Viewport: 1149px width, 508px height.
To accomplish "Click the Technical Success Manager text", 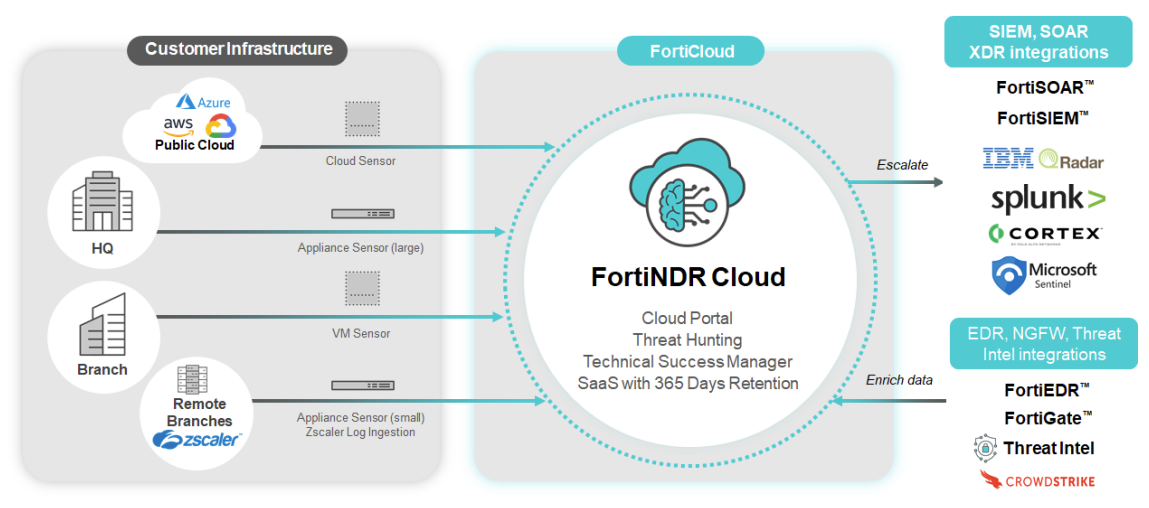I will point(687,361).
